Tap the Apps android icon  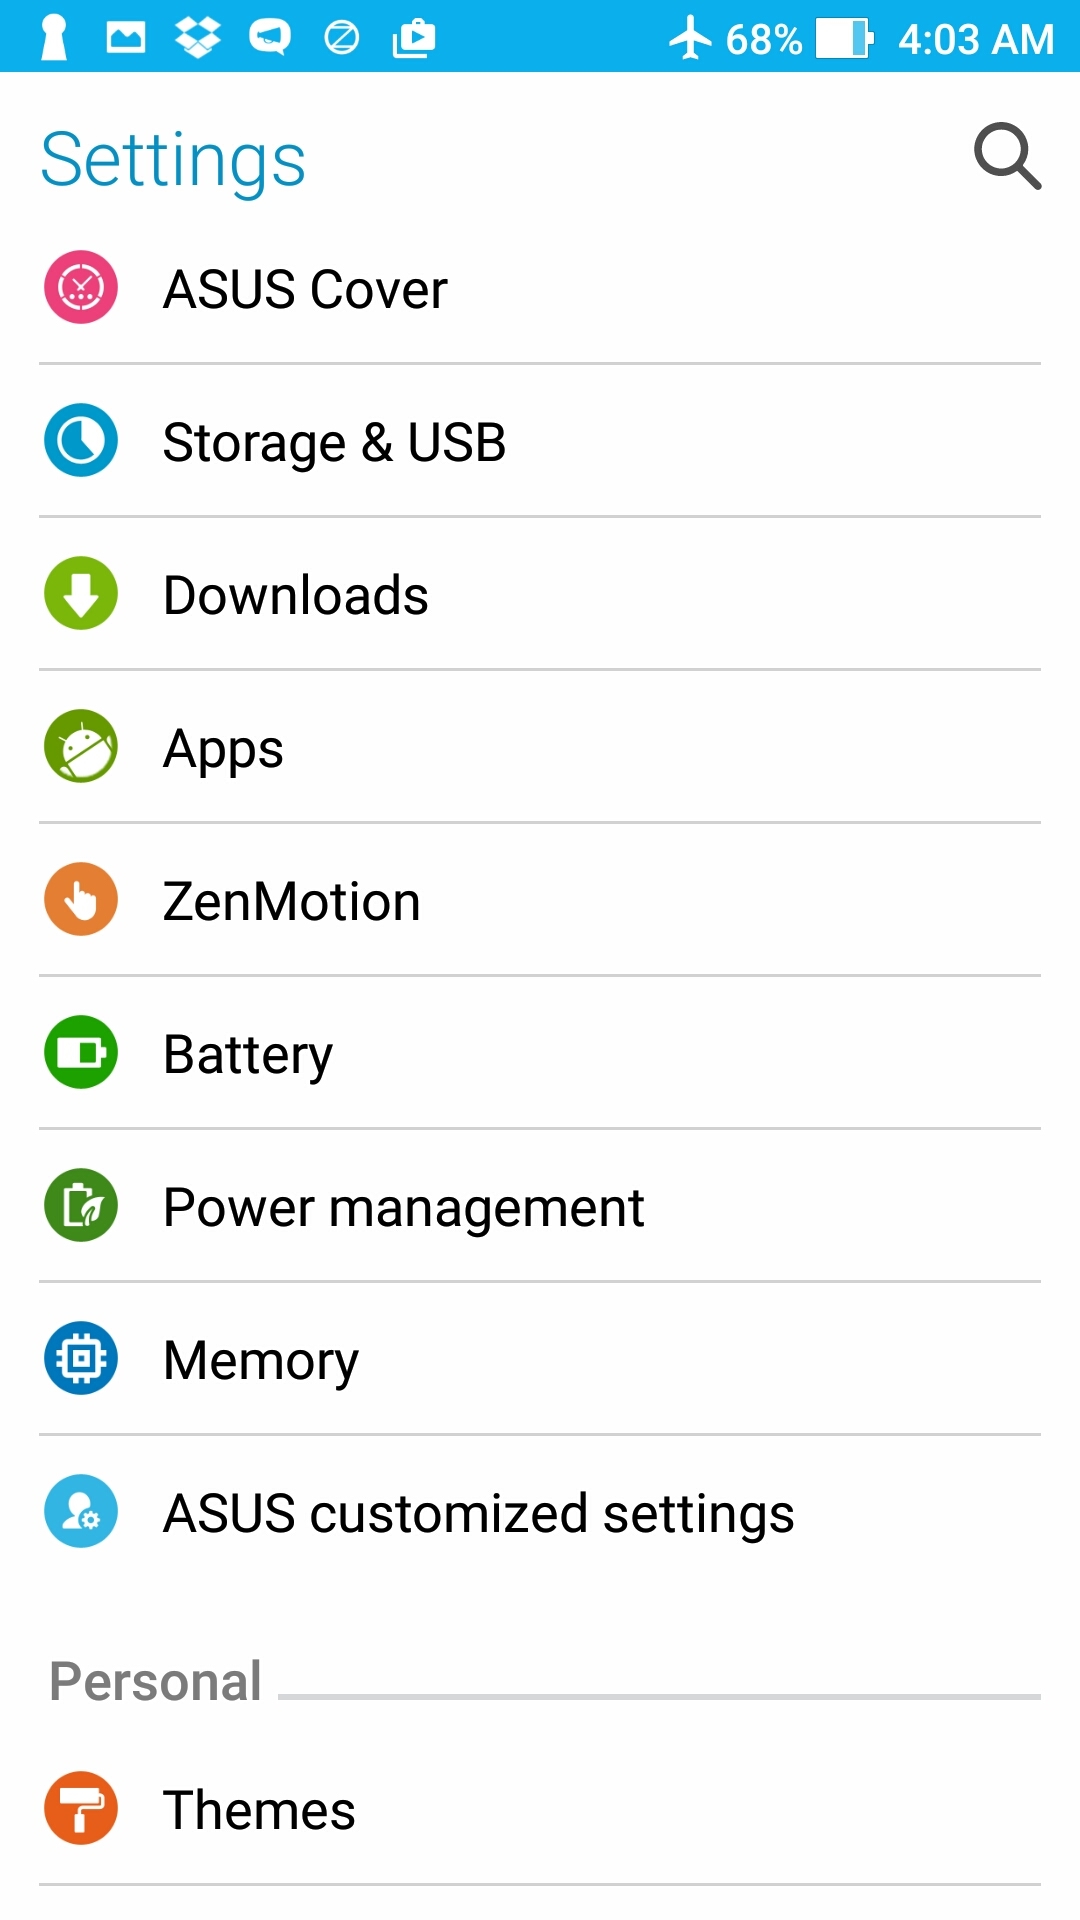(81, 746)
